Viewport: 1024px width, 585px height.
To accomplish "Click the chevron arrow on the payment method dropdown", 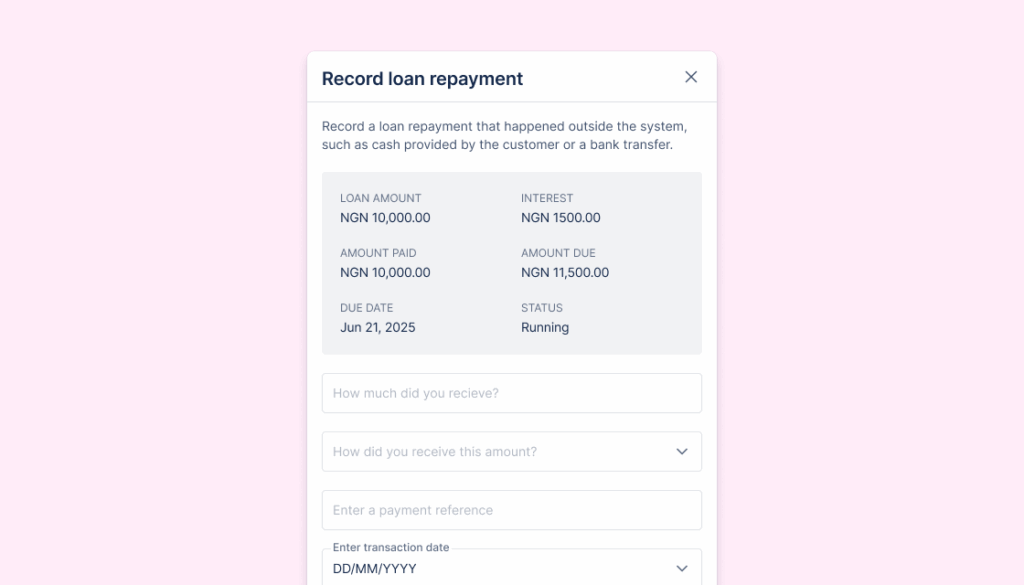I will 682,452.
